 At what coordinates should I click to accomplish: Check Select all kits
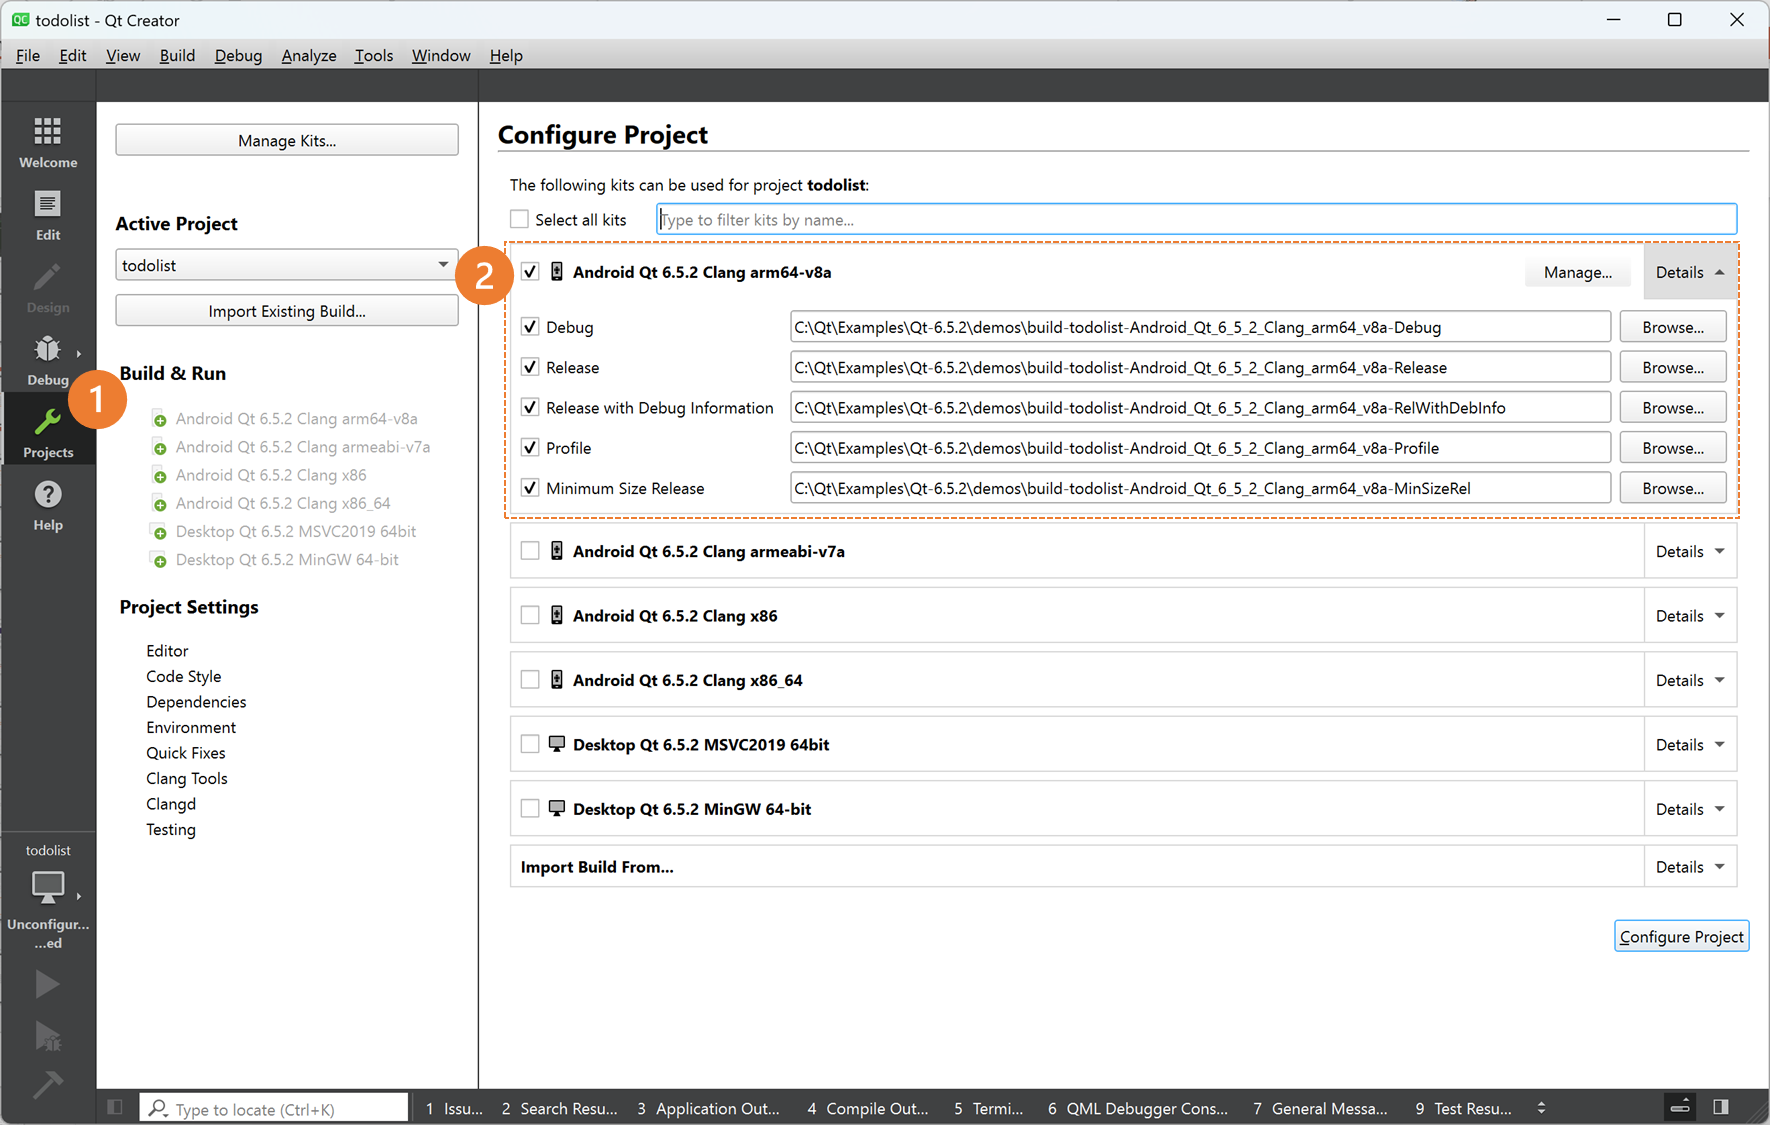[x=519, y=219]
